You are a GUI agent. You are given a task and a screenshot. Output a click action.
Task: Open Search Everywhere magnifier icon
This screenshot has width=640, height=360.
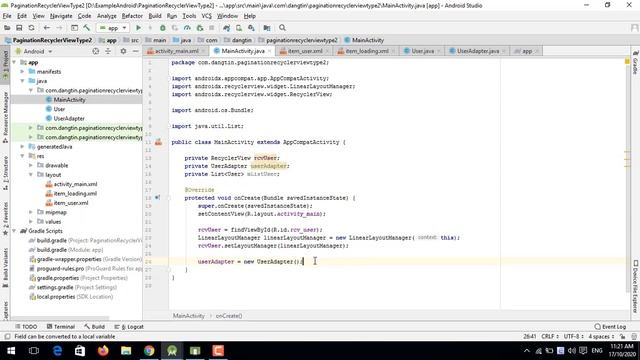[x=282, y=28]
